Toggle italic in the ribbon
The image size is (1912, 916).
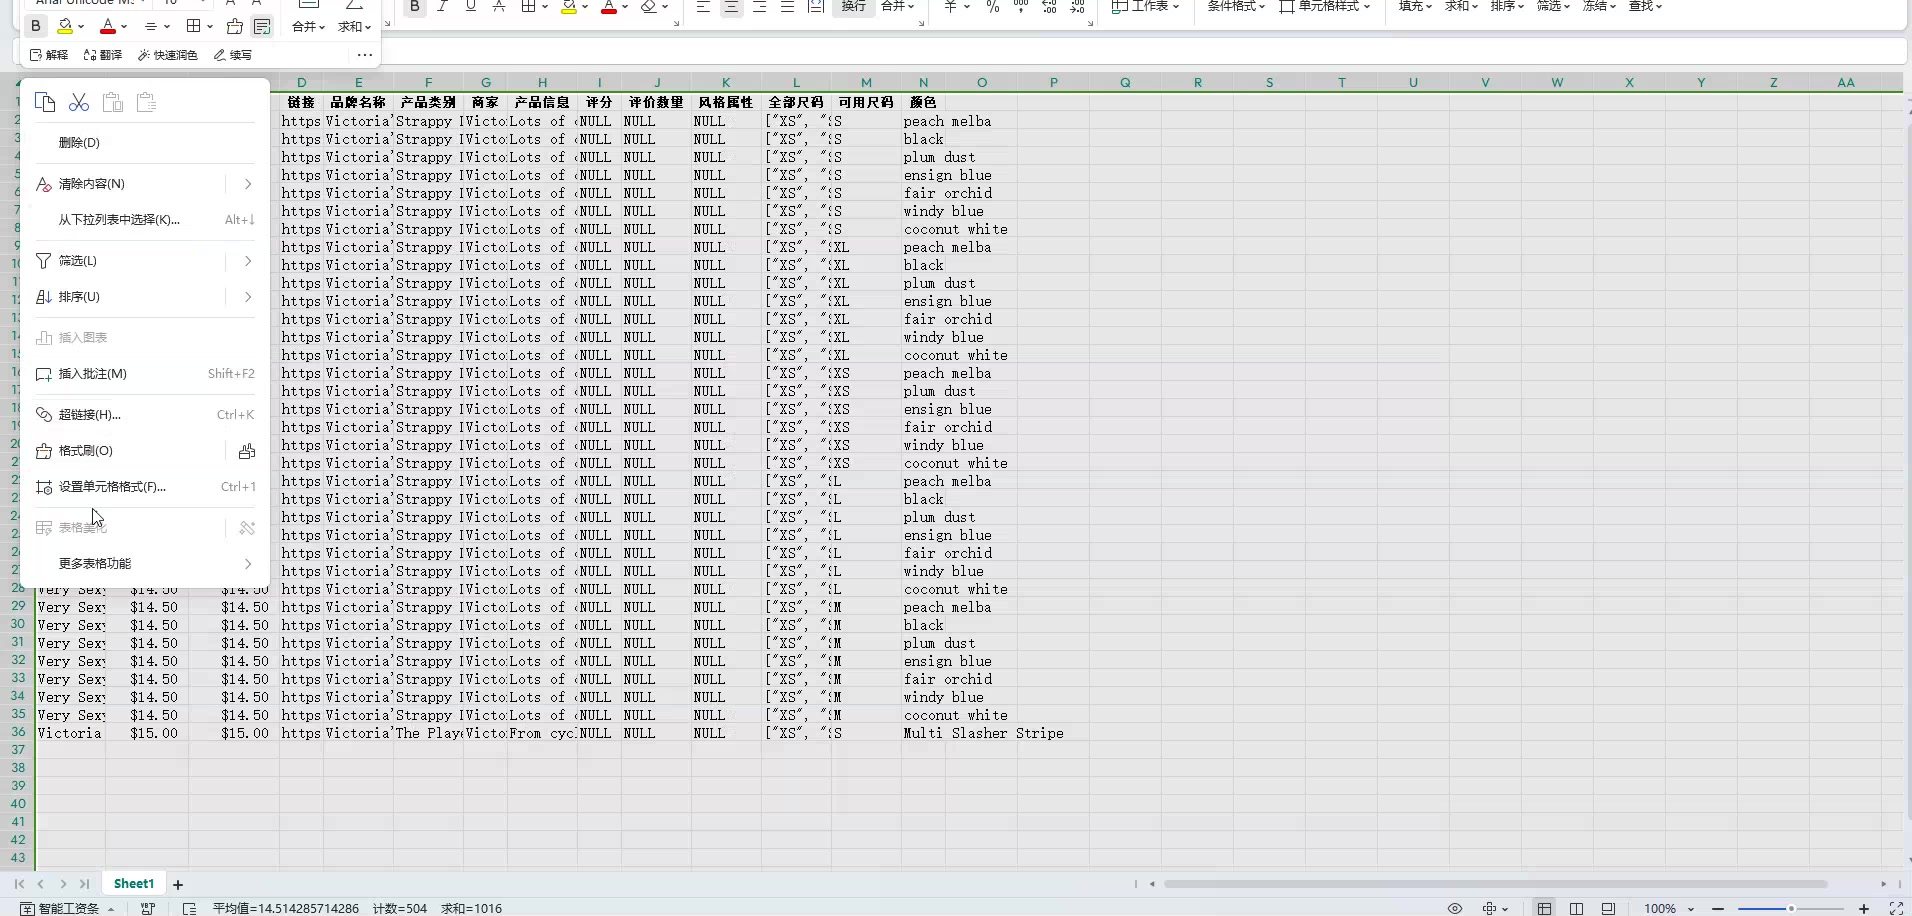(x=442, y=6)
